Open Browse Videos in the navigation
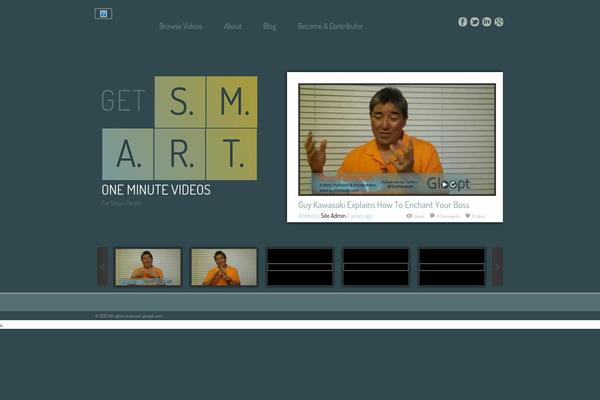 [x=181, y=26]
